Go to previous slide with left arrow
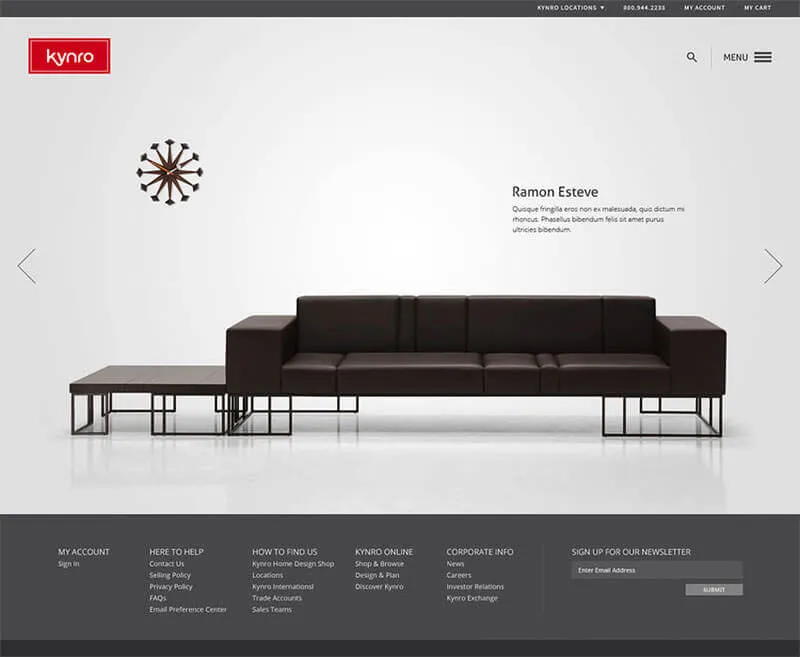The width and height of the screenshot is (800, 657). tap(26, 266)
